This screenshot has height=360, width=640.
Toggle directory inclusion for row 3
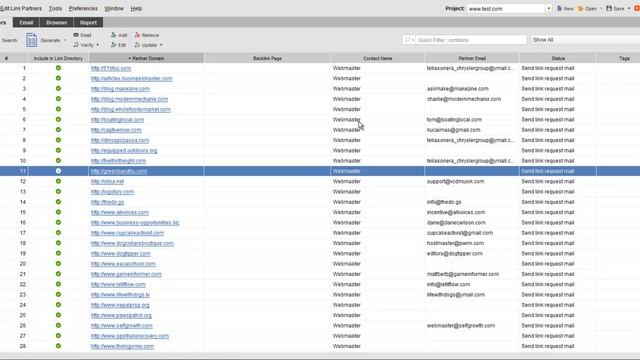[x=58, y=89]
